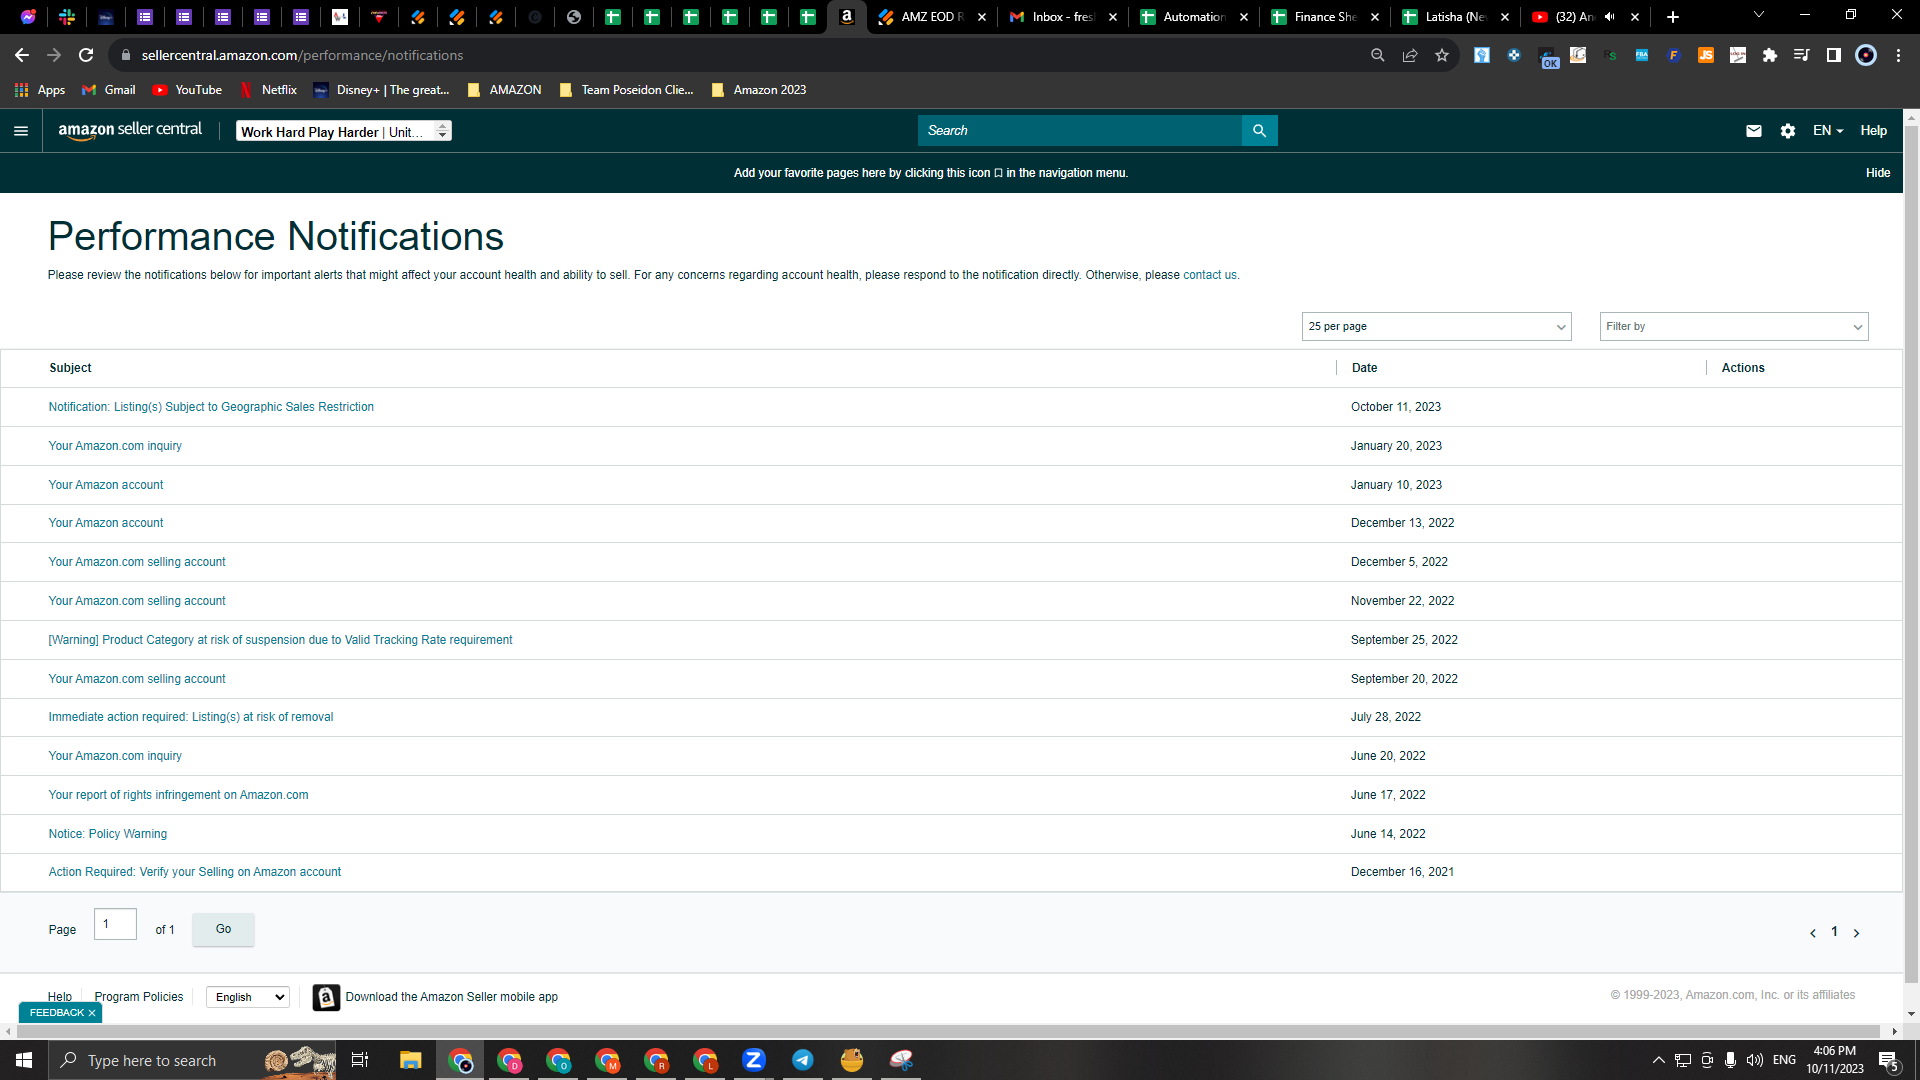Open Listing(s) at risk of removal notification
Viewport: 1920px width, 1080px height.
point(191,717)
